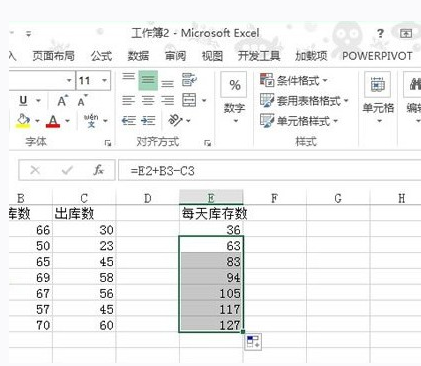Toggle underline formatting
421x366 pixels.
pyautogui.click(x=23, y=100)
